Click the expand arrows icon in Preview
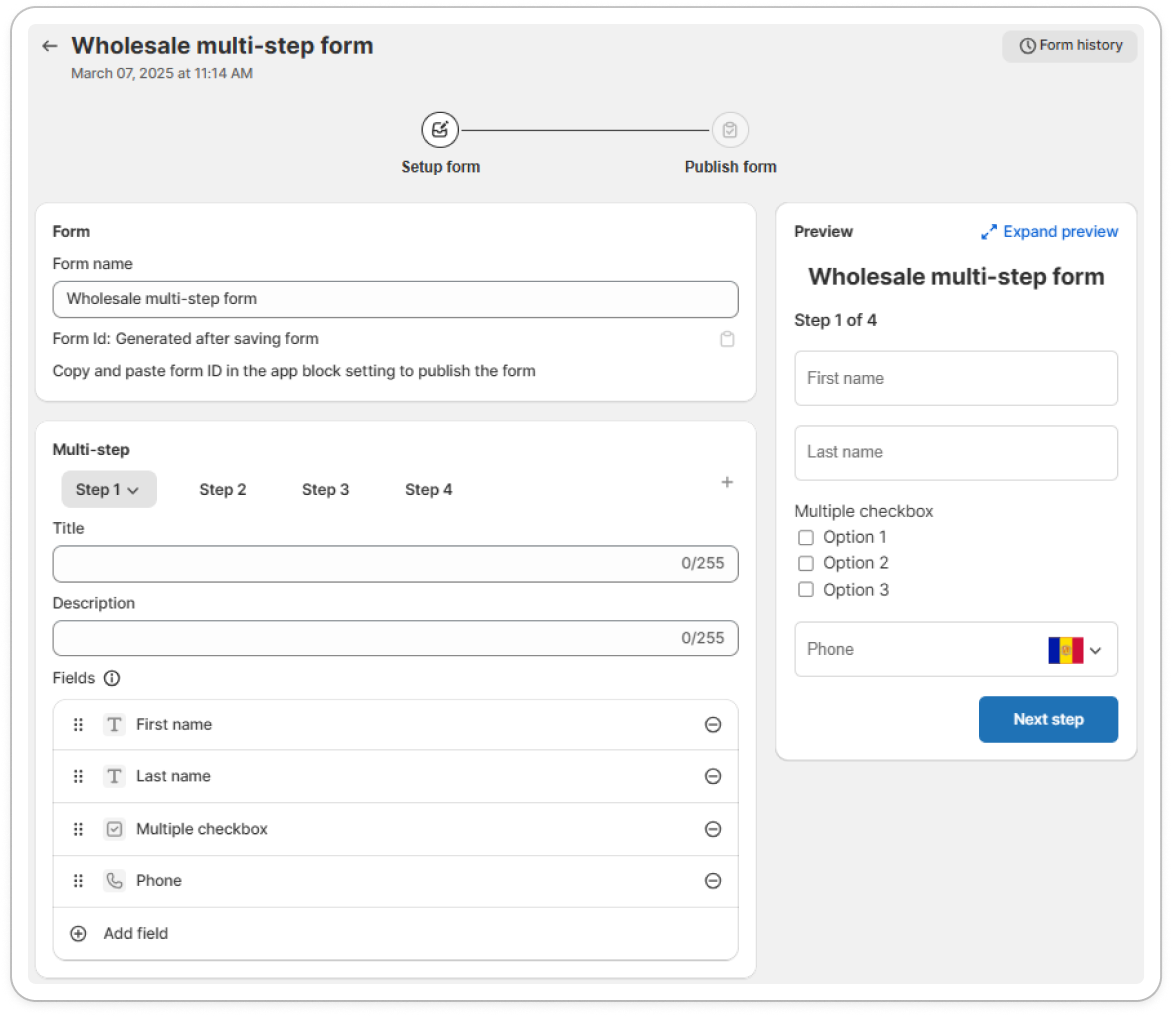This screenshot has width=1173, height=1016. [x=989, y=232]
